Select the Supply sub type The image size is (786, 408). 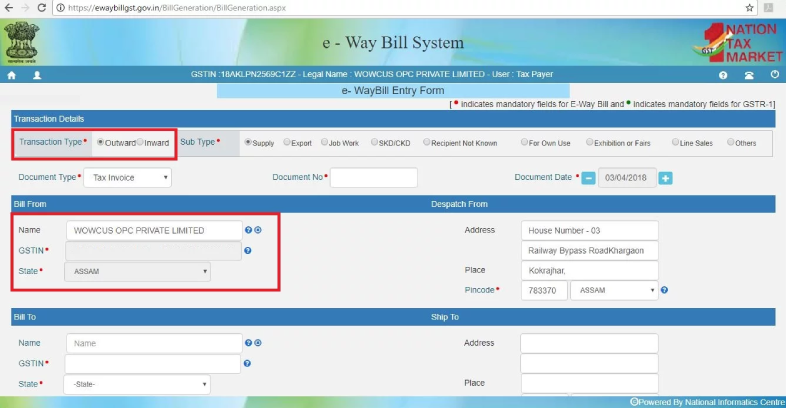pyautogui.click(x=248, y=142)
